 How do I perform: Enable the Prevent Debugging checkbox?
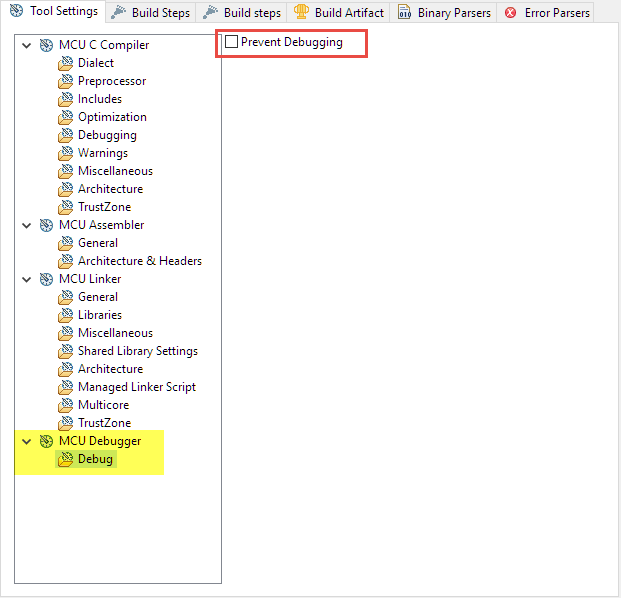click(232, 42)
